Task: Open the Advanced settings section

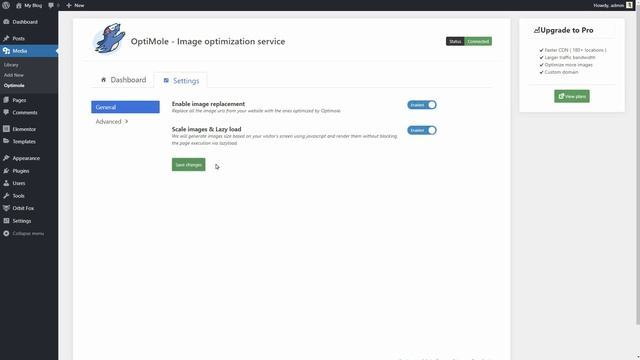Action: 112,122
